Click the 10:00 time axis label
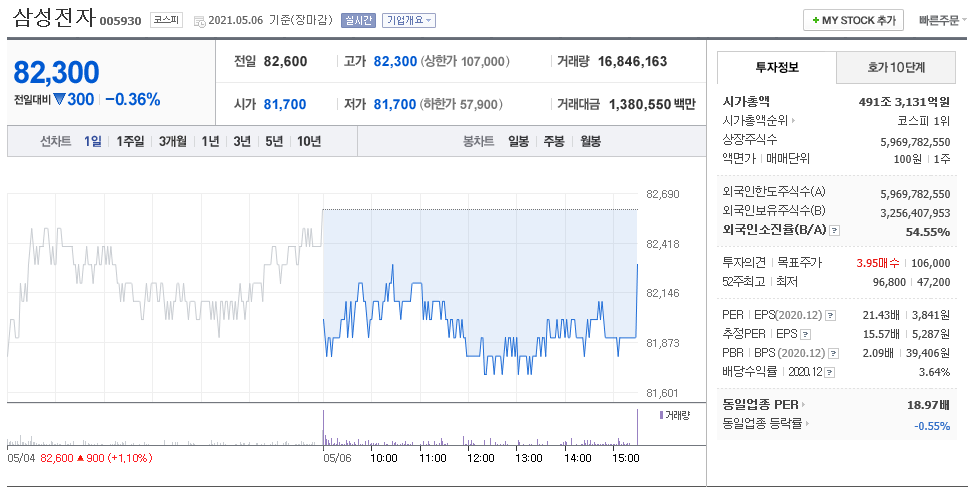 (384, 458)
